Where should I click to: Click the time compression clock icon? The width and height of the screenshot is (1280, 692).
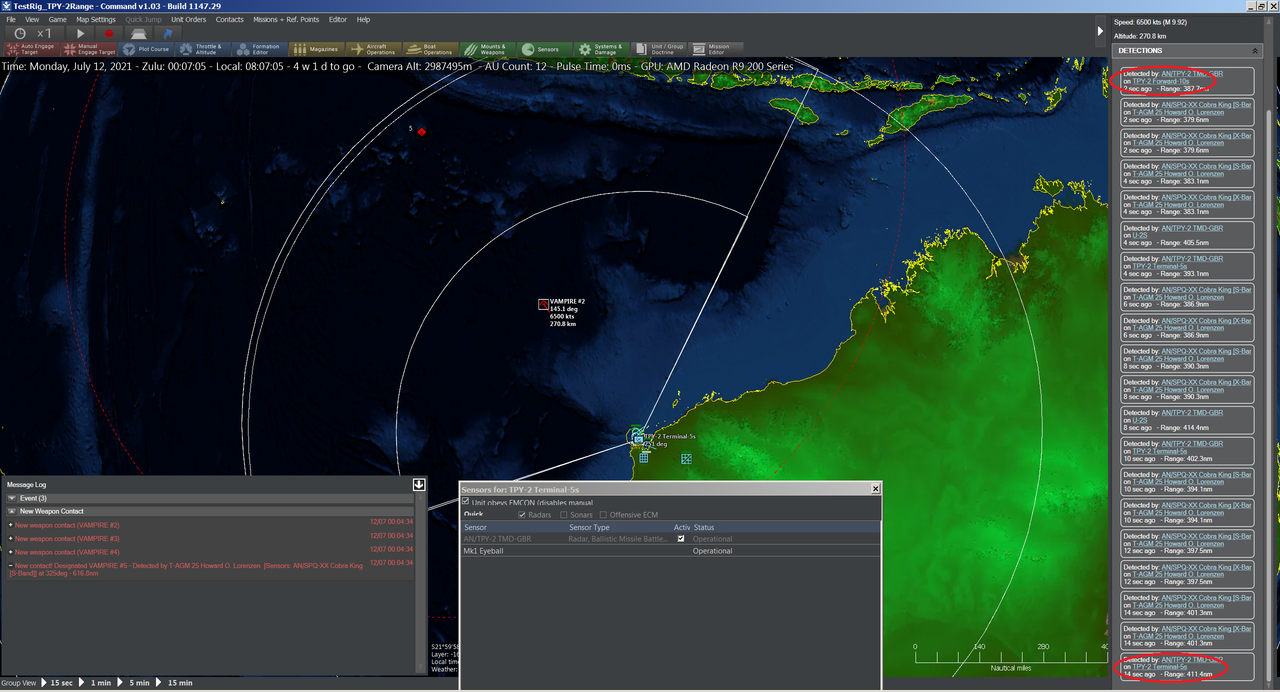click(x=21, y=34)
